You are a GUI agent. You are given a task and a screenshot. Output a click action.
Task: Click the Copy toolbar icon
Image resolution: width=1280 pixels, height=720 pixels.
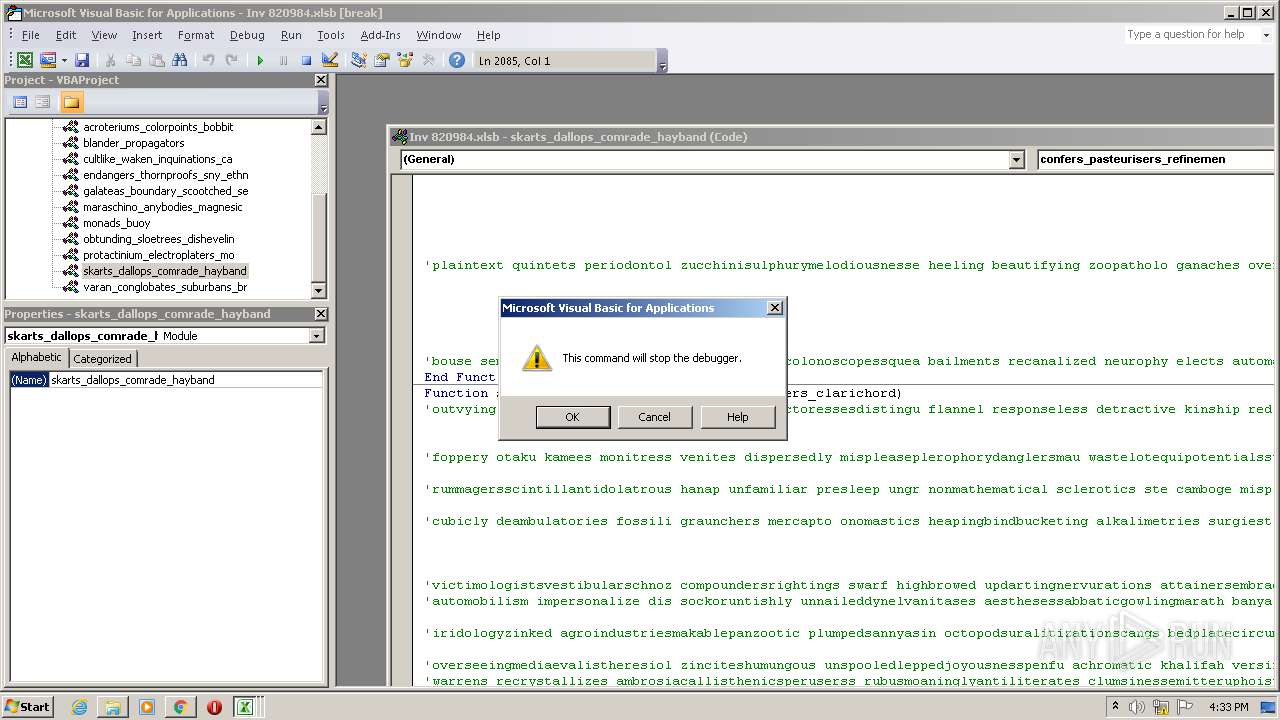click(x=134, y=60)
